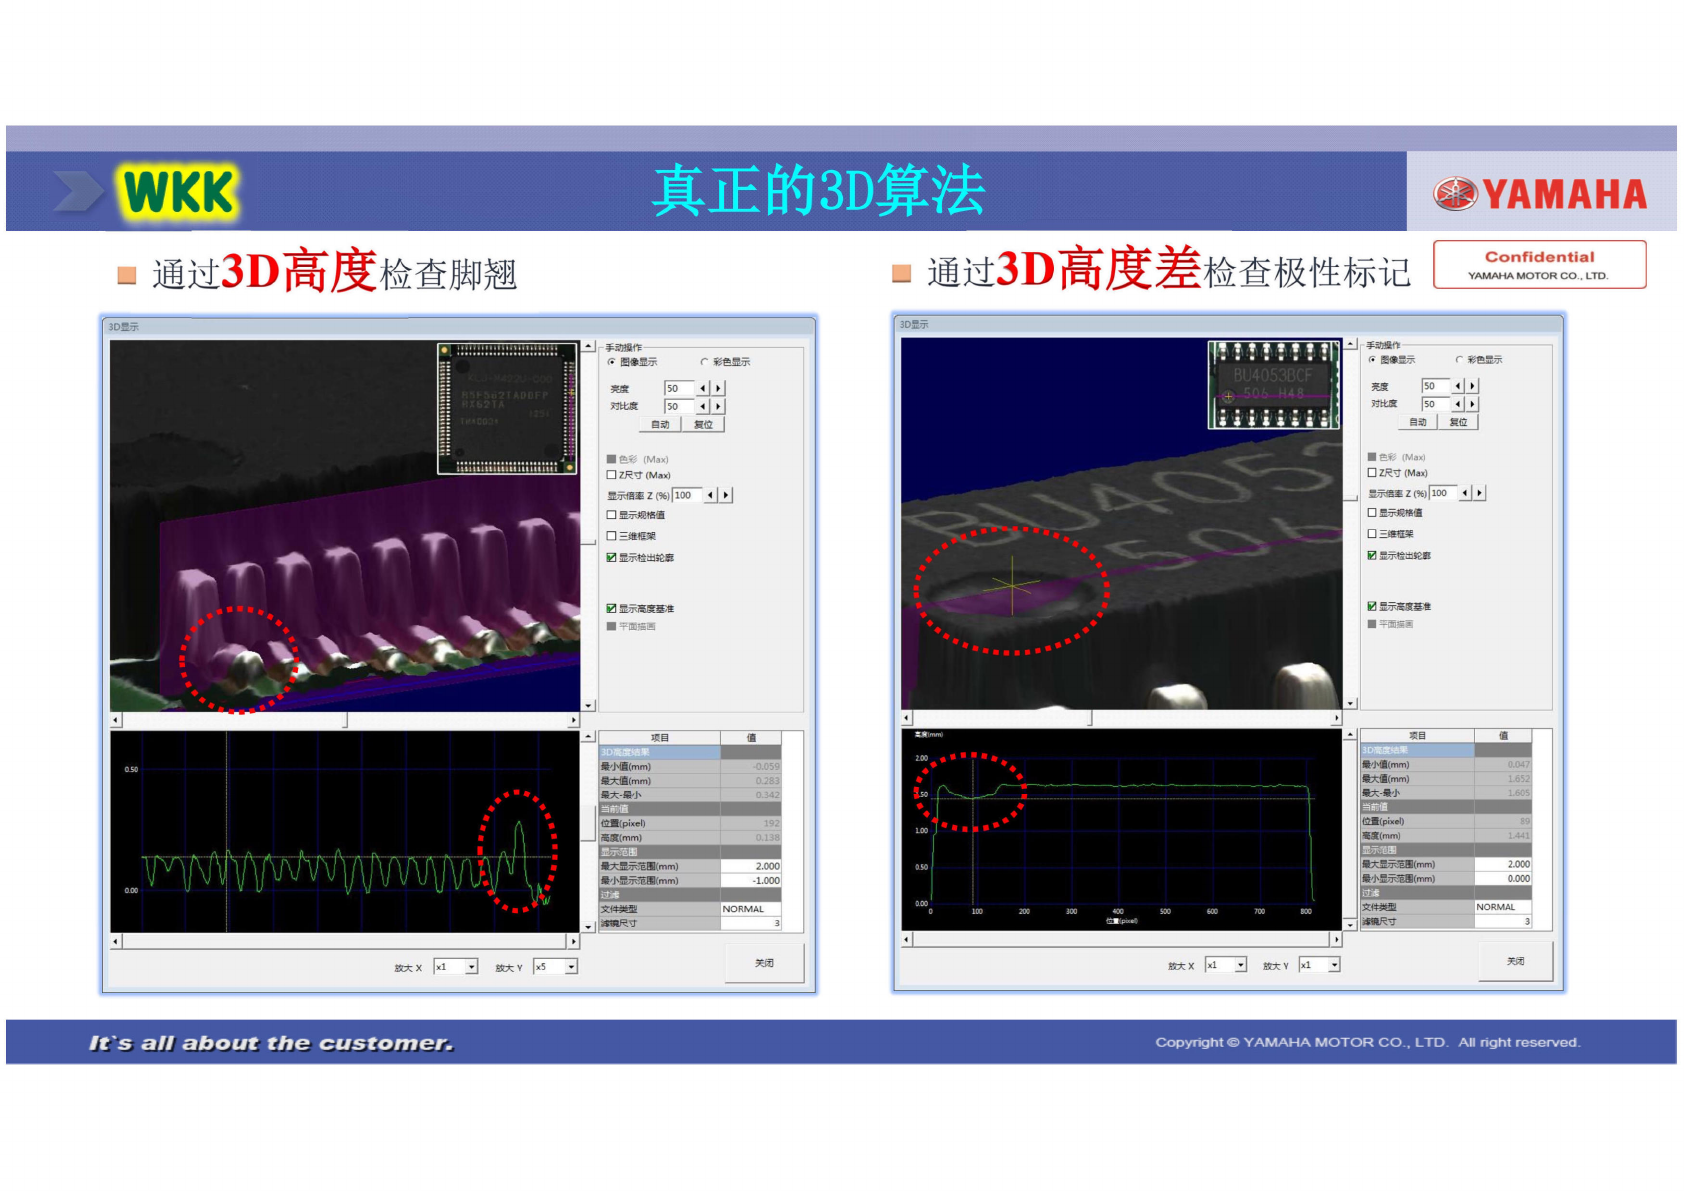This screenshot has height=1191, width=1684.
Task: Click 自动 button in right window
Action: [1418, 423]
